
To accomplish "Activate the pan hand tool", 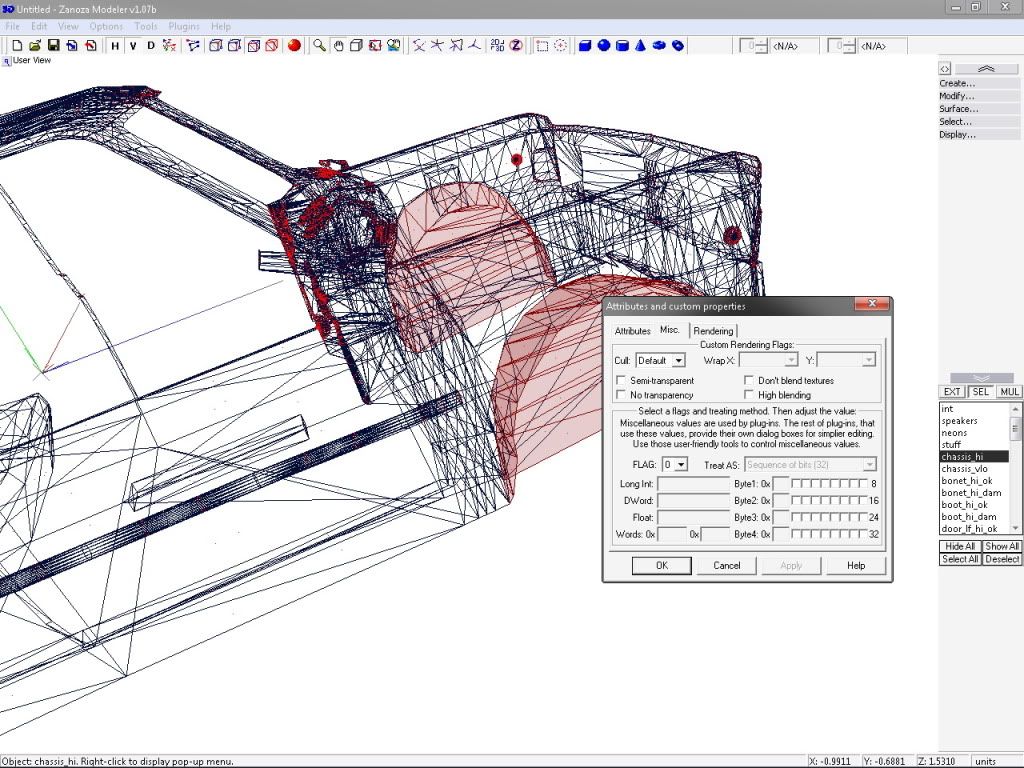I will click(x=338, y=45).
